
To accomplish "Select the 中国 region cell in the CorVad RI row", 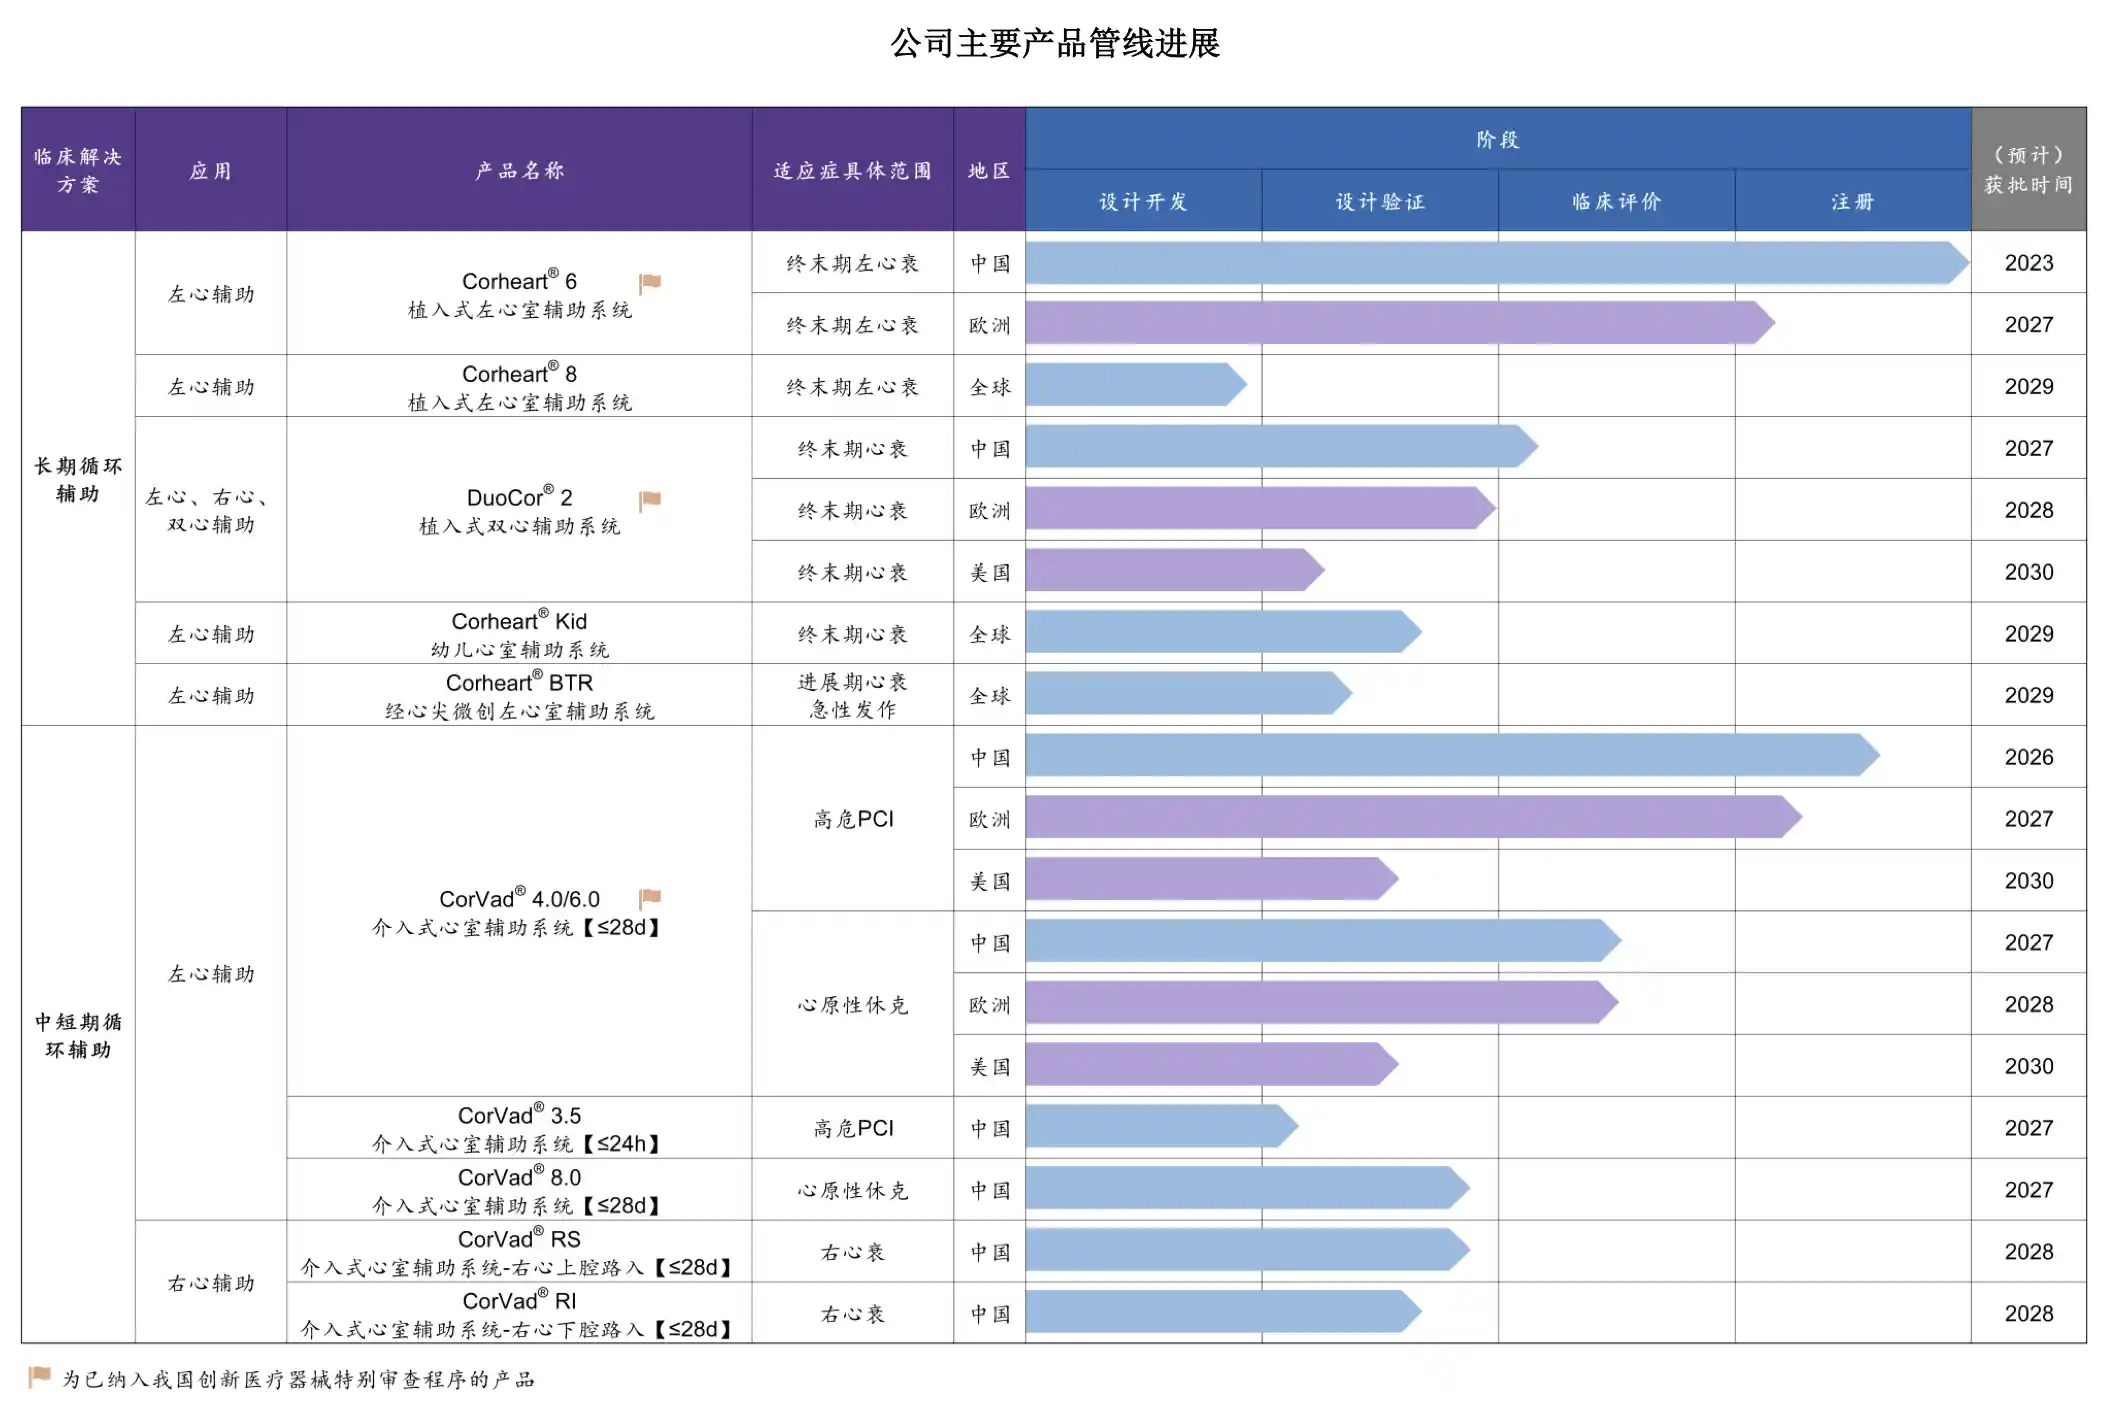I will tap(987, 1313).
